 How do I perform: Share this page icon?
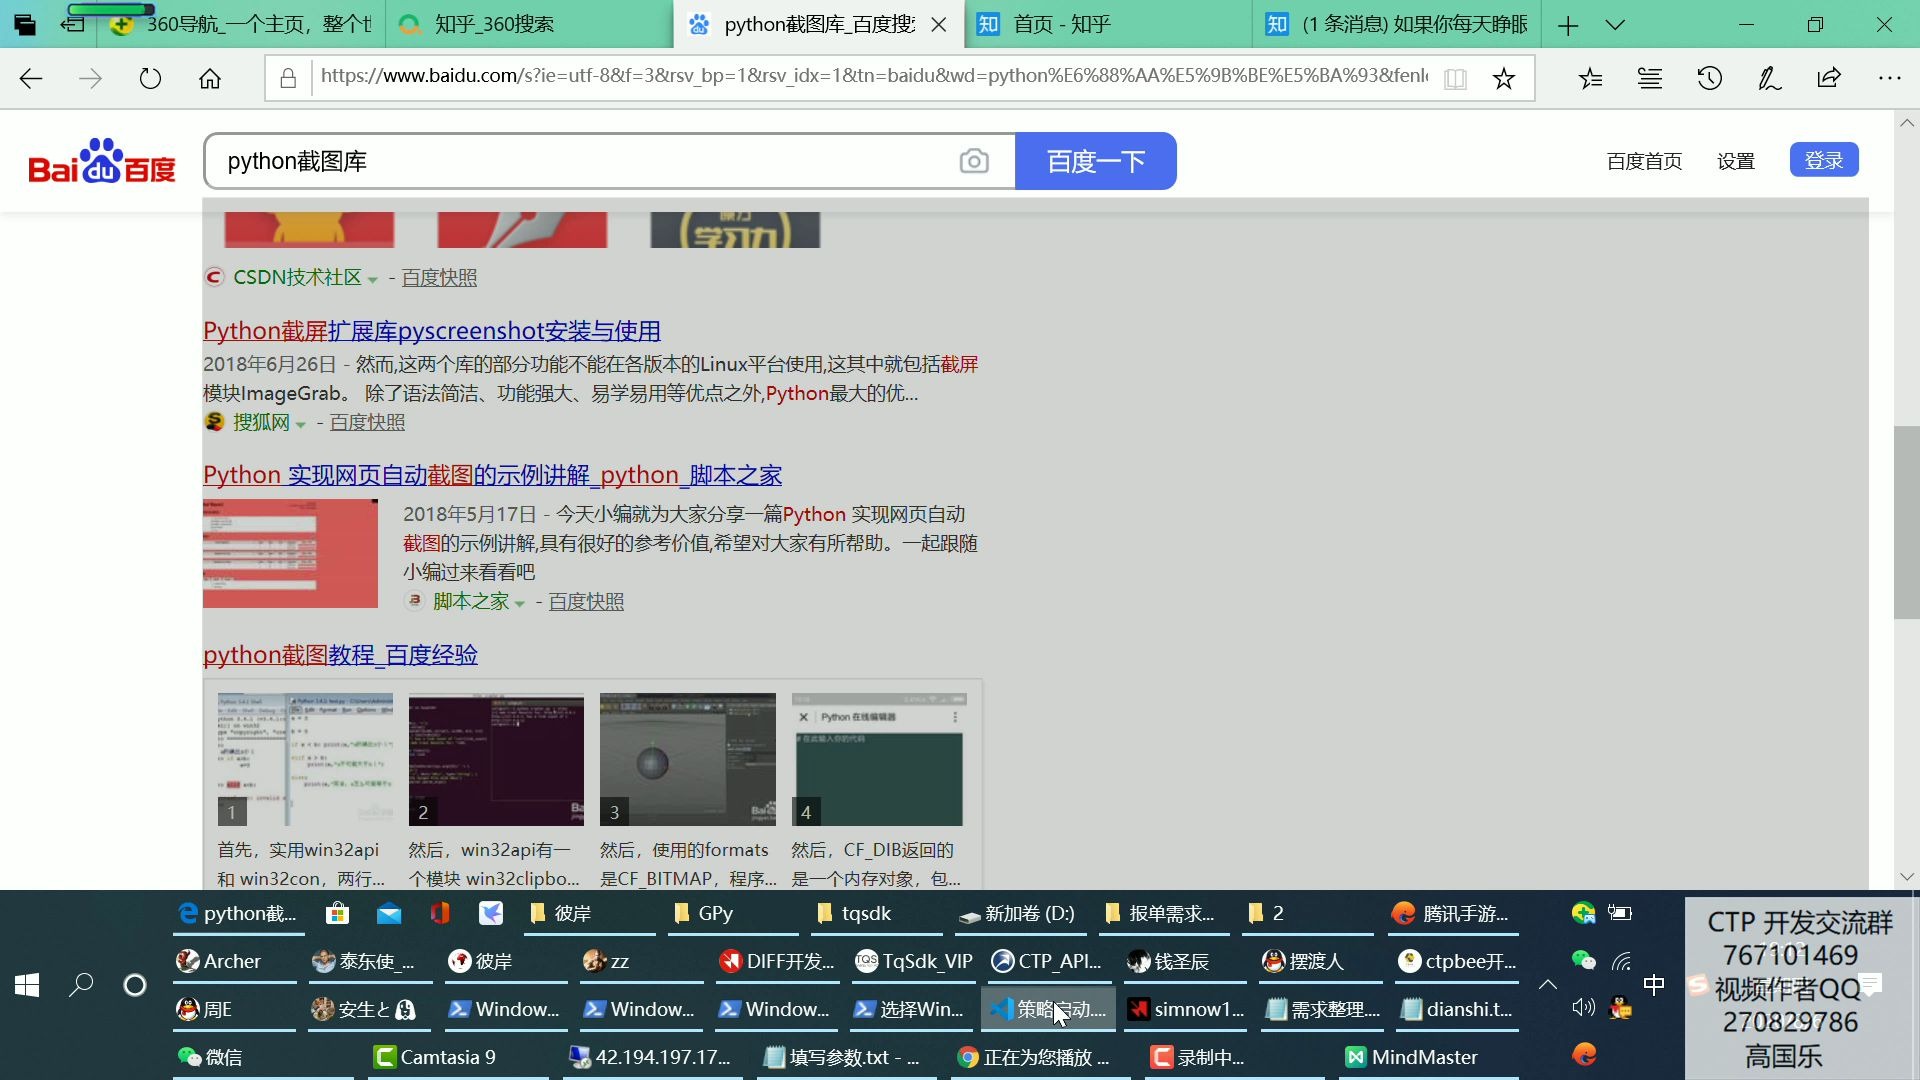pyautogui.click(x=1829, y=78)
